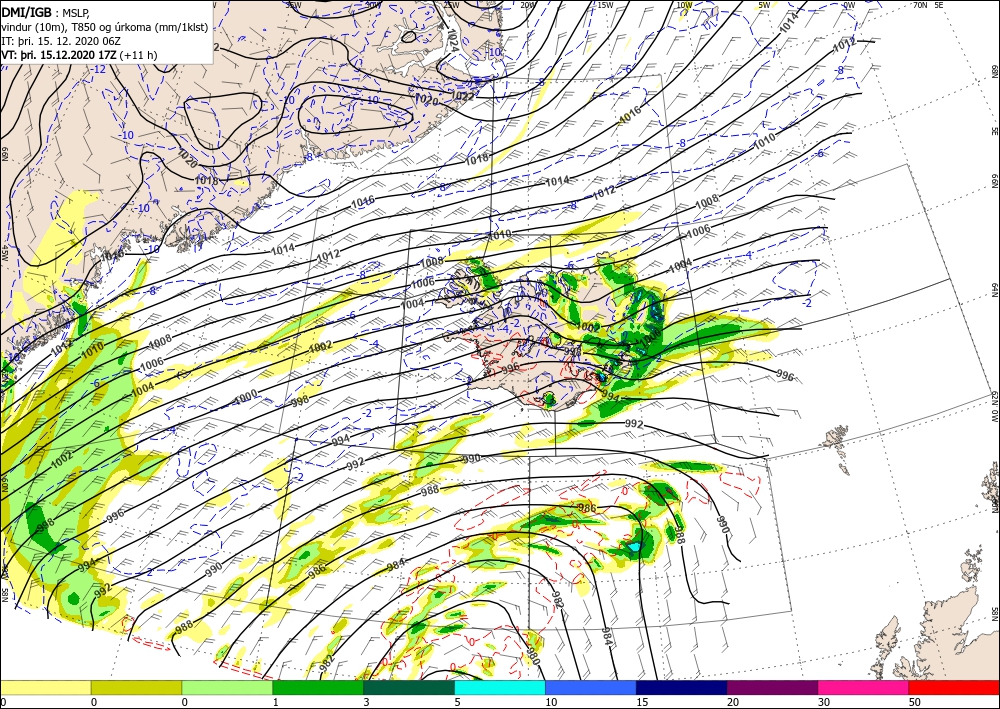
Task: Click the olive yellow legend swatch
Action: pos(136,687)
